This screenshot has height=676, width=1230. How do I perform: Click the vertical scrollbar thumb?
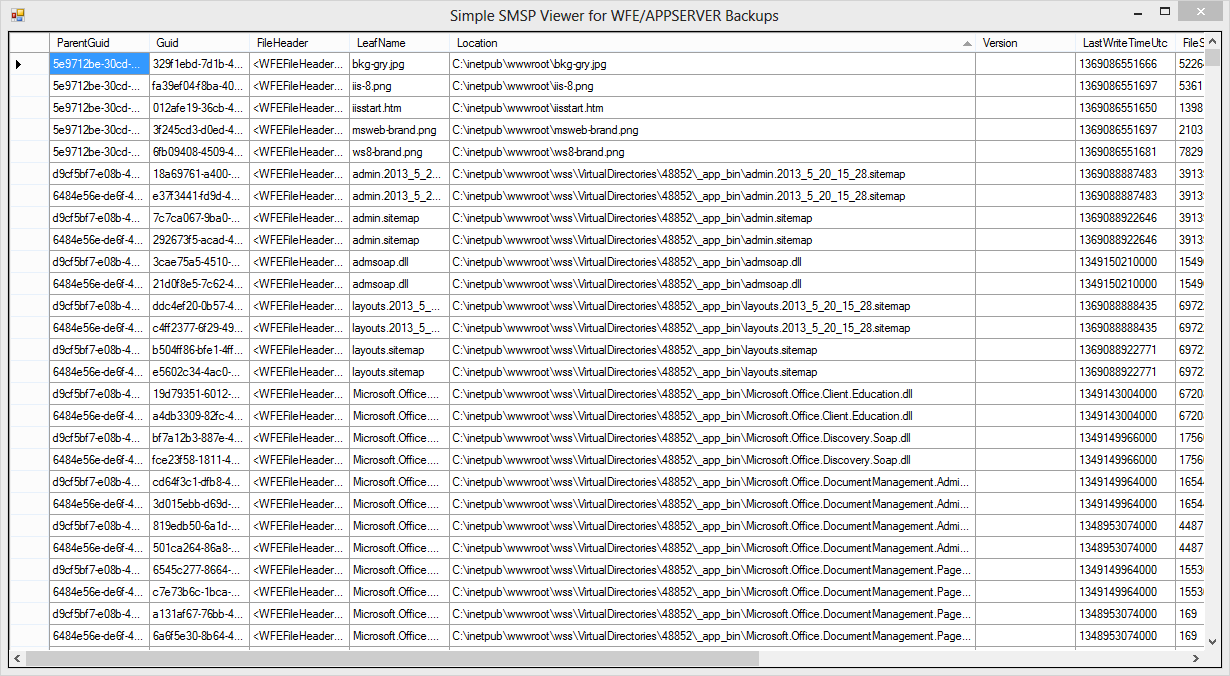[1212, 57]
